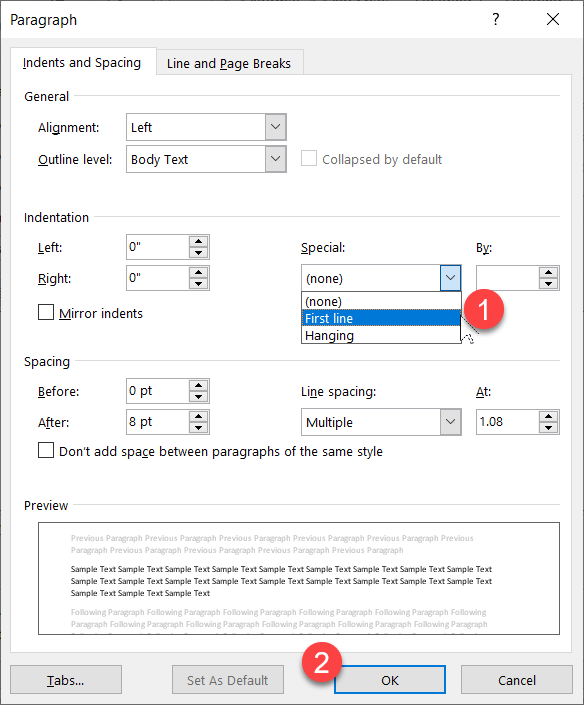Collapse the Special indentation dropdown arrow
This screenshot has height=705, width=584.
[450, 278]
